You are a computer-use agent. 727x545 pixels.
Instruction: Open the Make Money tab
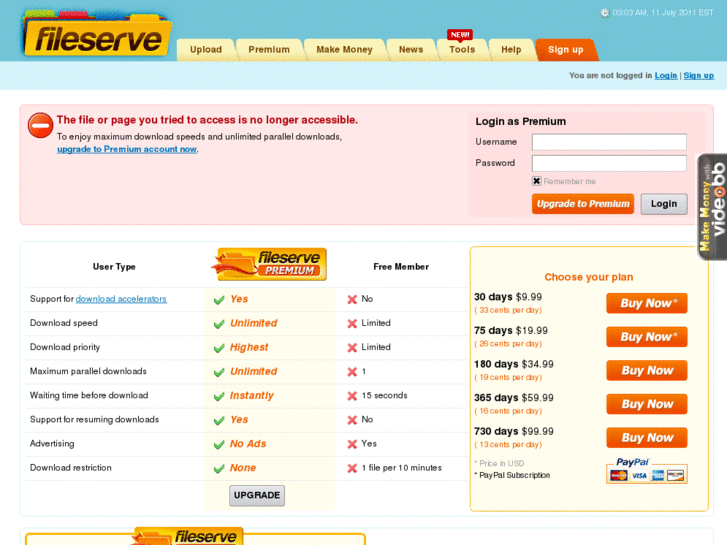[x=344, y=50]
